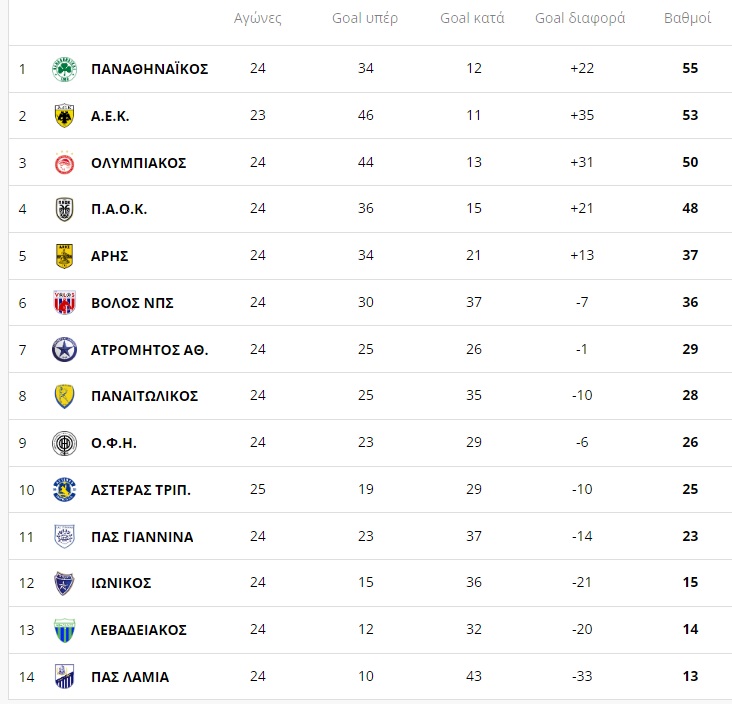Click the Panathinaikos green clover crest
The height and width of the screenshot is (704, 732).
pyautogui.click(x=64, y=69)
